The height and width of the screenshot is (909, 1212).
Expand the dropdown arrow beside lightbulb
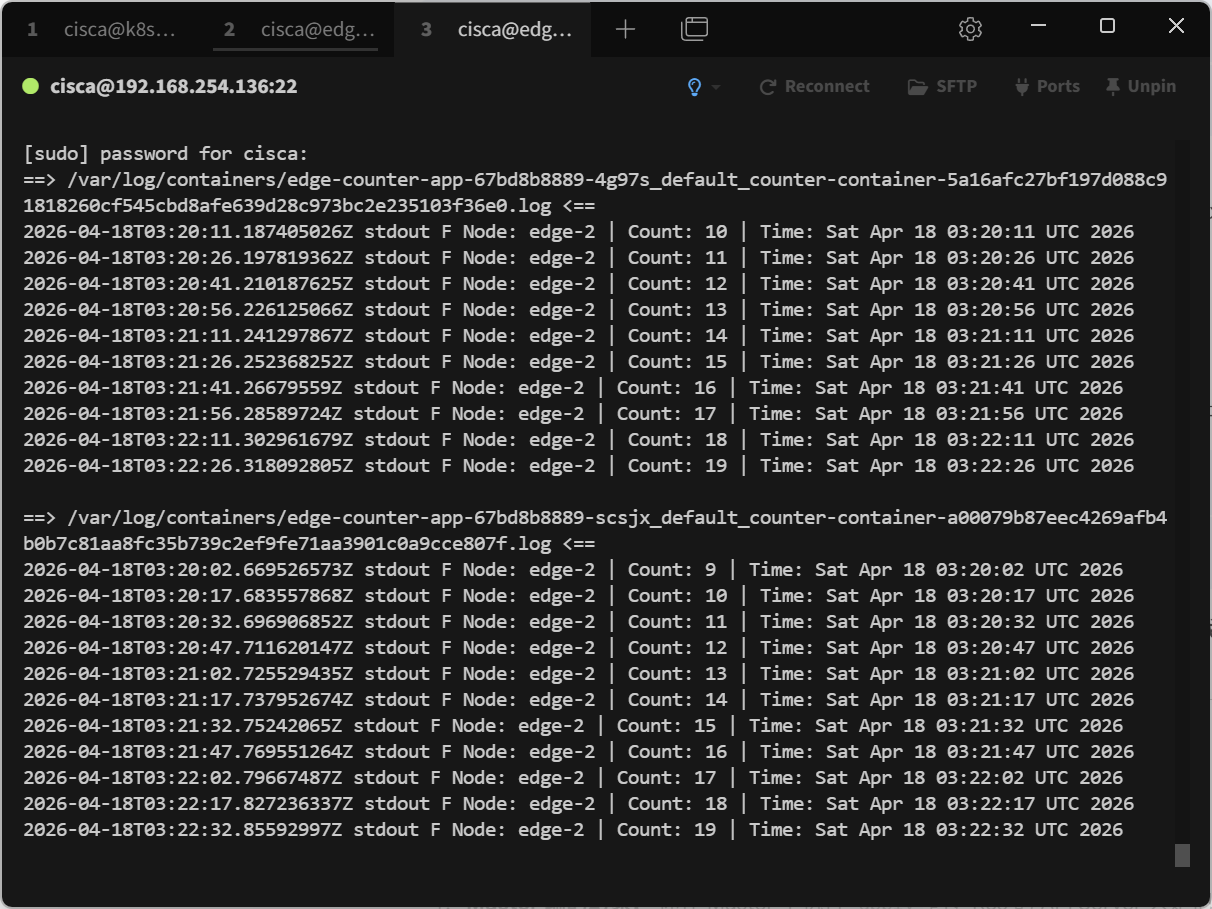[716, 88]
